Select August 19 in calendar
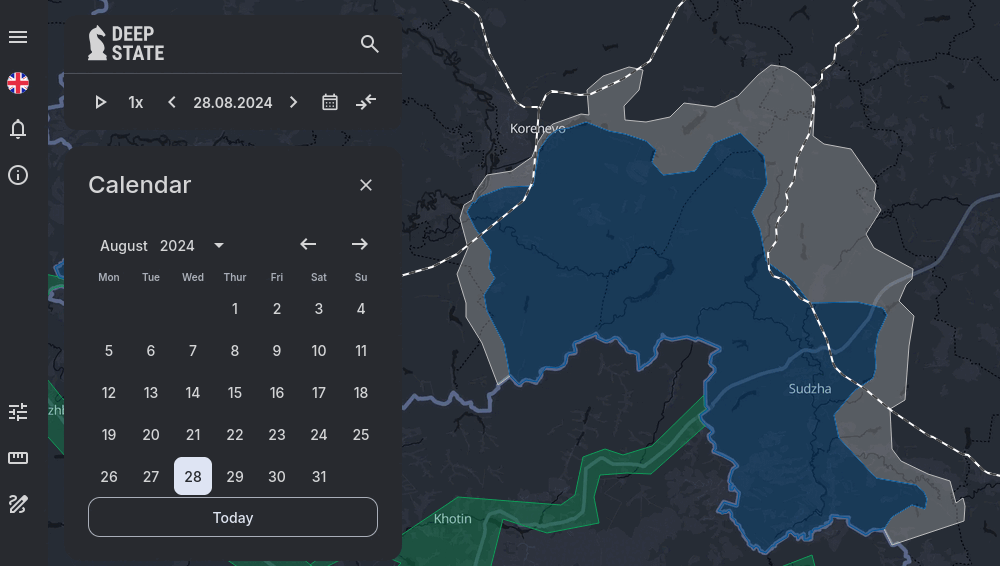1000x566 pixels. [108, 435]
